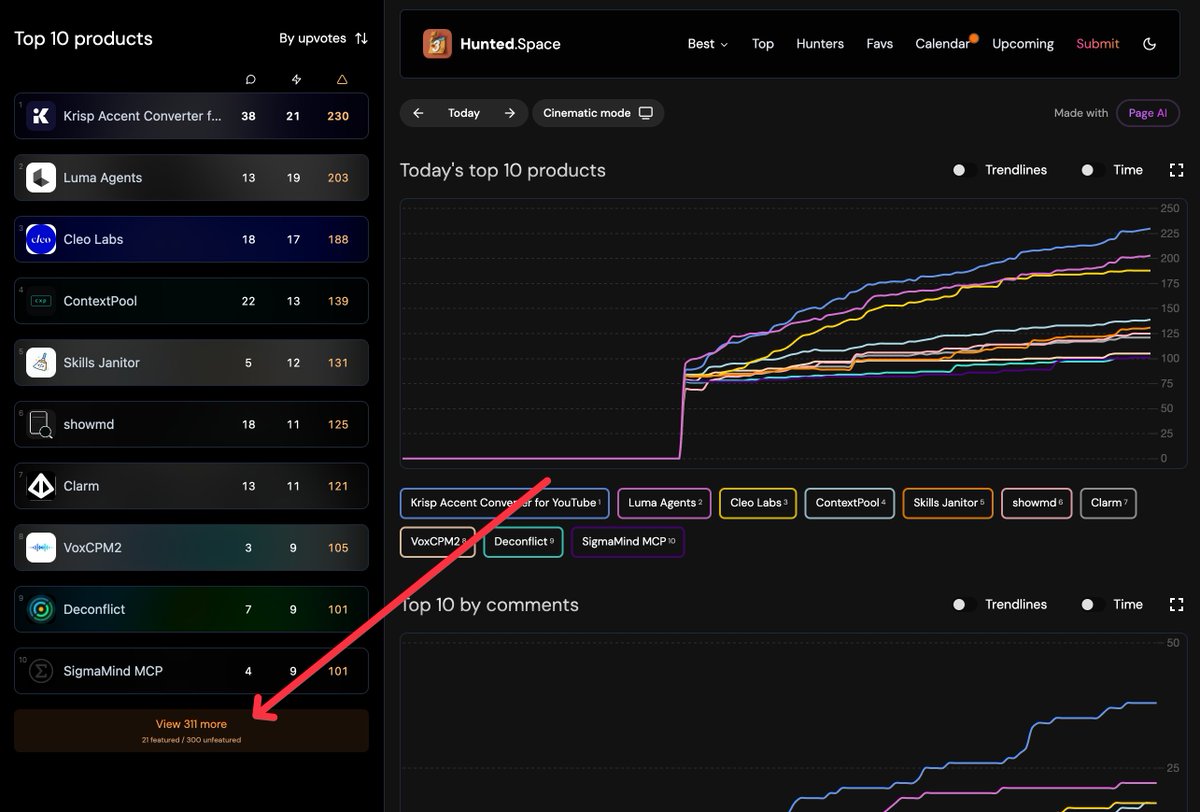Expand View 311 more products
Screen dimensions: 1200x812
point(191,731)
